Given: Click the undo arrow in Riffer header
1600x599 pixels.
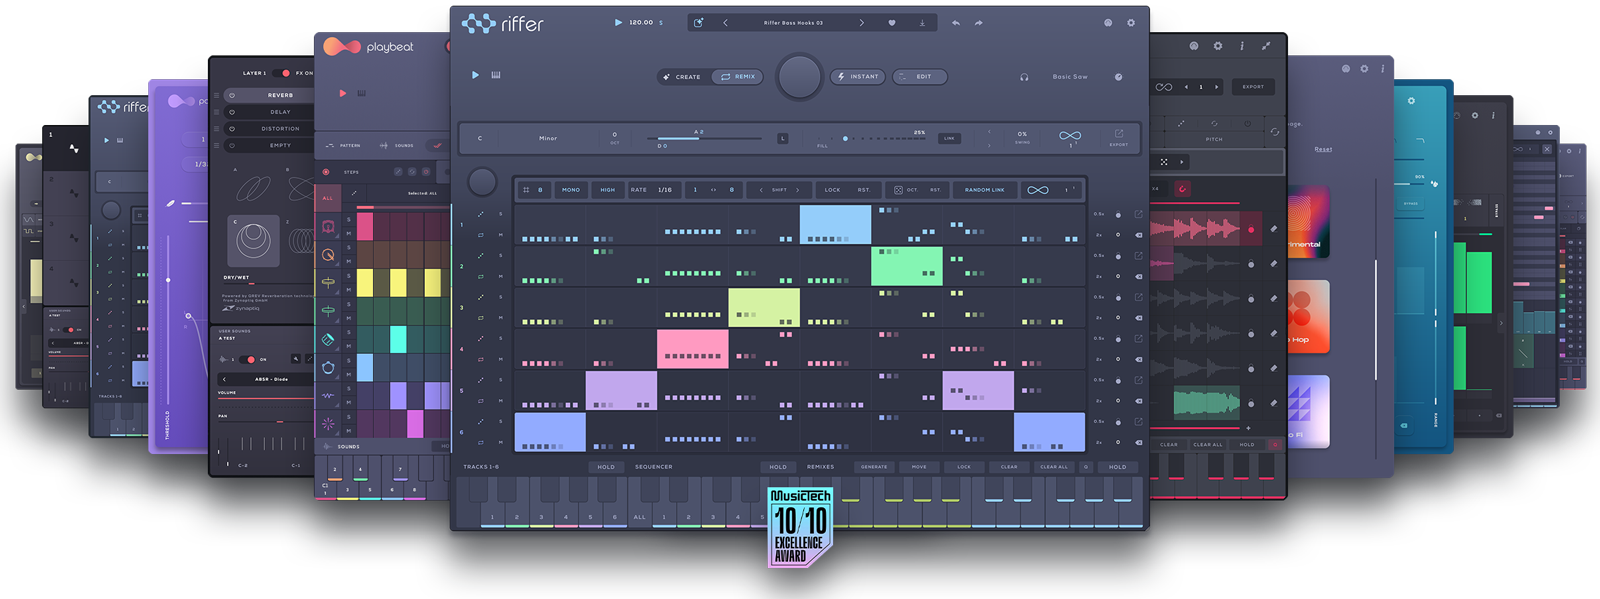Looking at the screenshot, I should point(956,23).
